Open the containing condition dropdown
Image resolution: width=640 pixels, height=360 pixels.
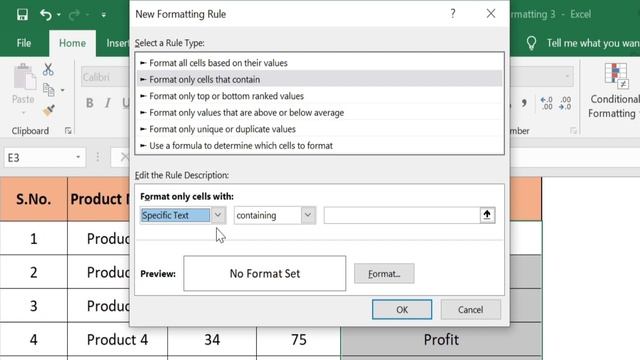coord(308,215)
